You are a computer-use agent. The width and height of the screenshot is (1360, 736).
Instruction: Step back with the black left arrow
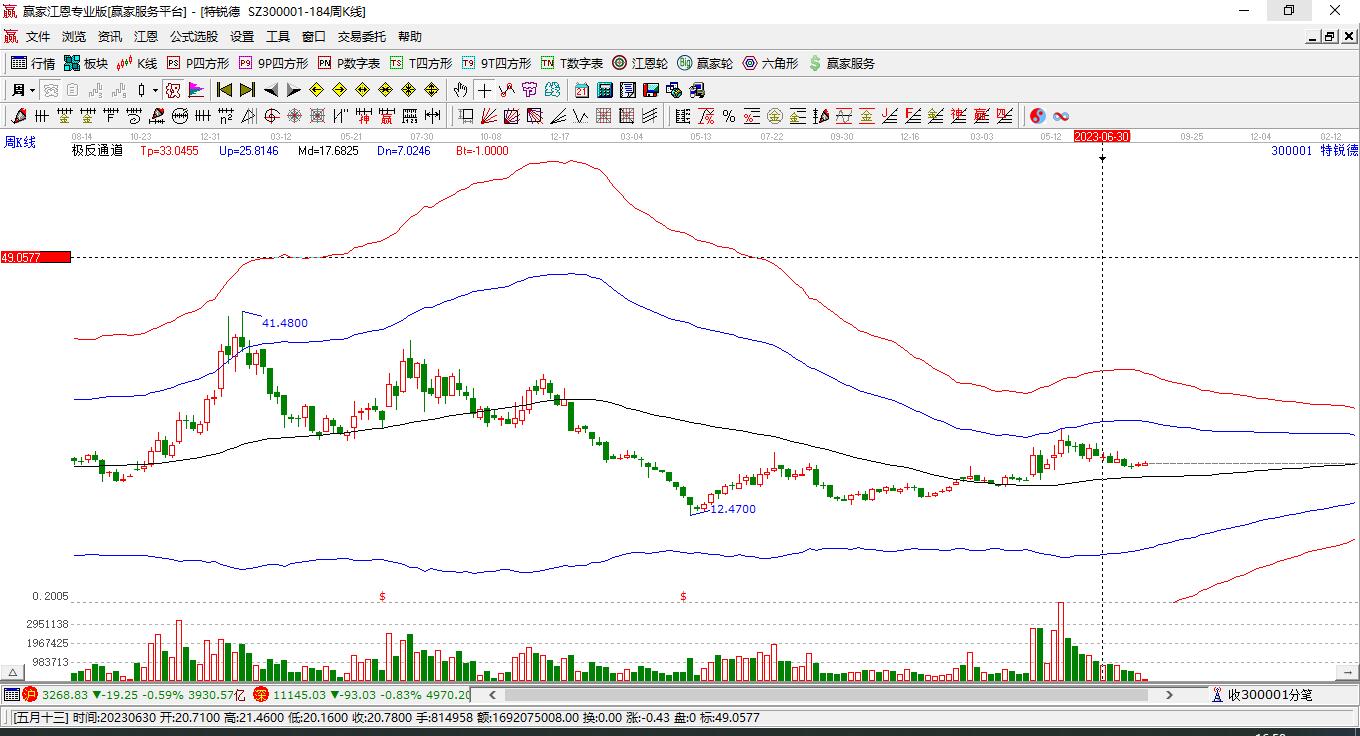point(271,90)
